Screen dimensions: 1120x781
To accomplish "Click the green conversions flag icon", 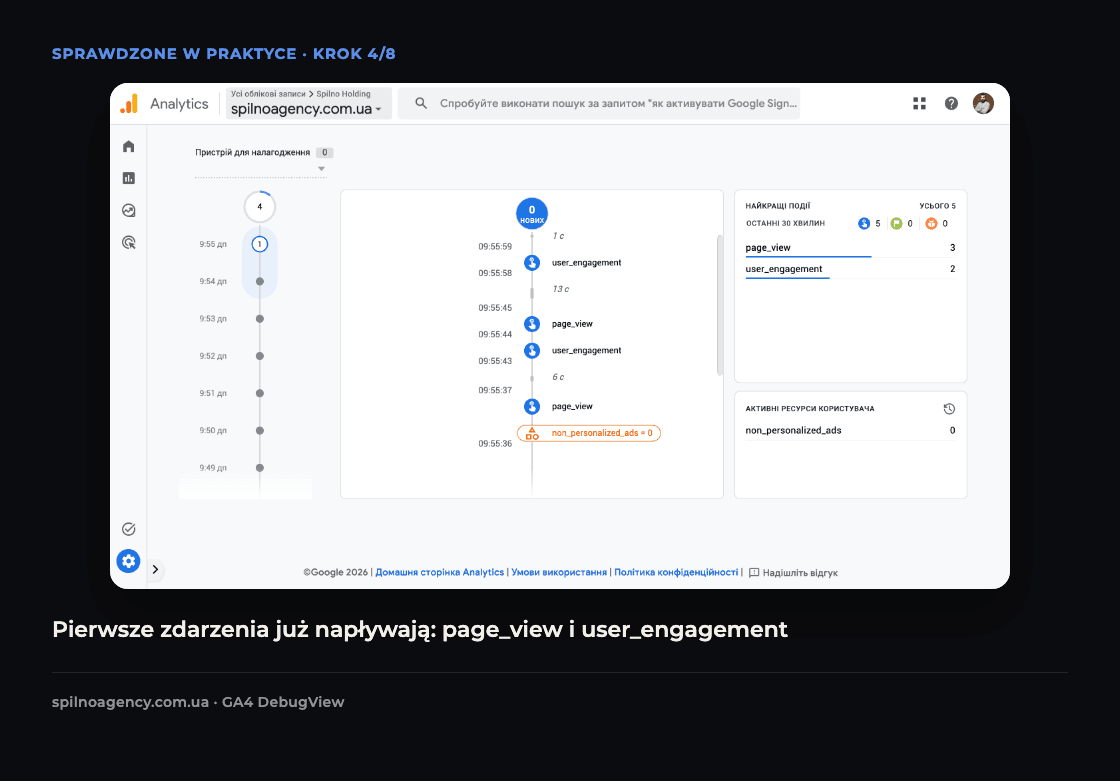I will pos(896,224).
